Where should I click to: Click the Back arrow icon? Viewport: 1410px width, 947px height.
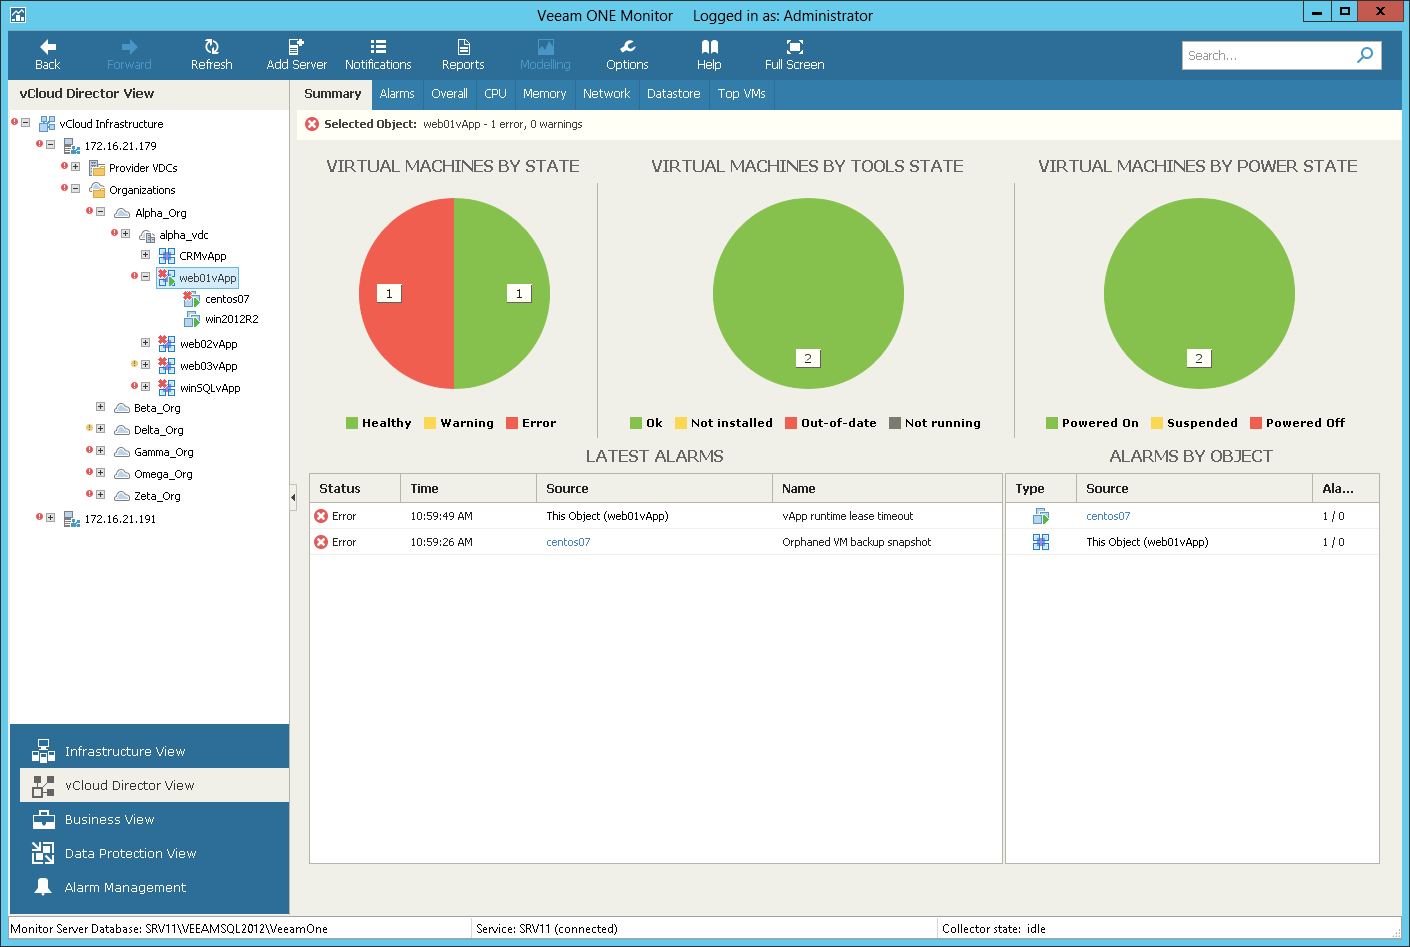tap(48, 47)
